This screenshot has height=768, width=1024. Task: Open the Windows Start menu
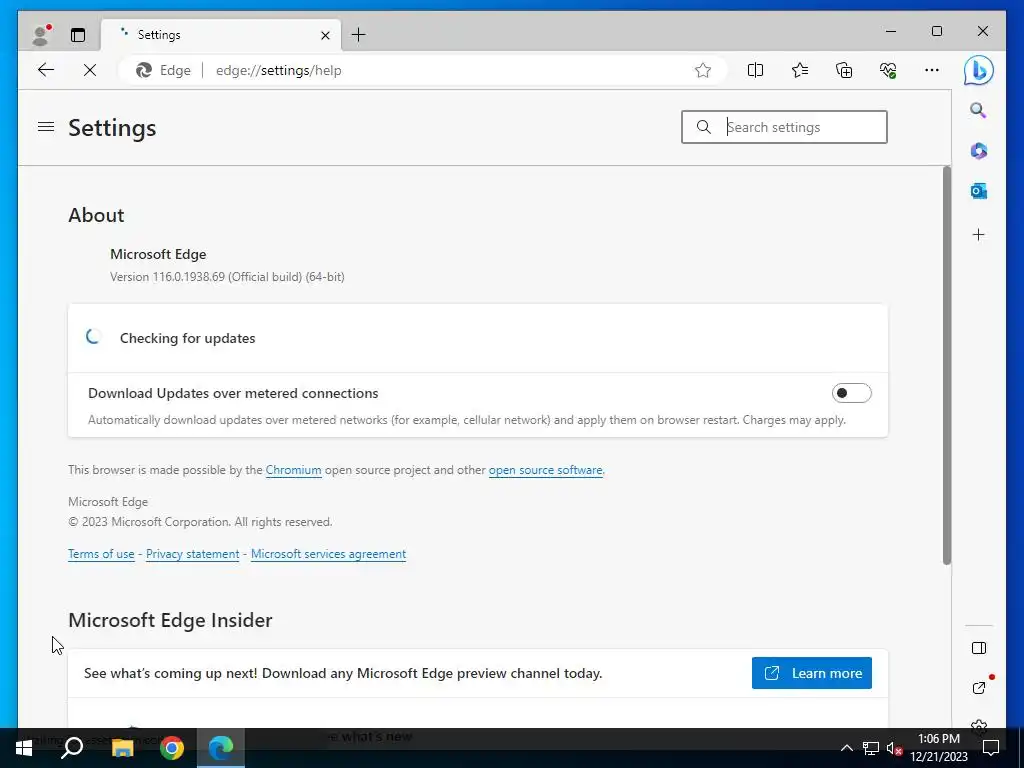24,748
